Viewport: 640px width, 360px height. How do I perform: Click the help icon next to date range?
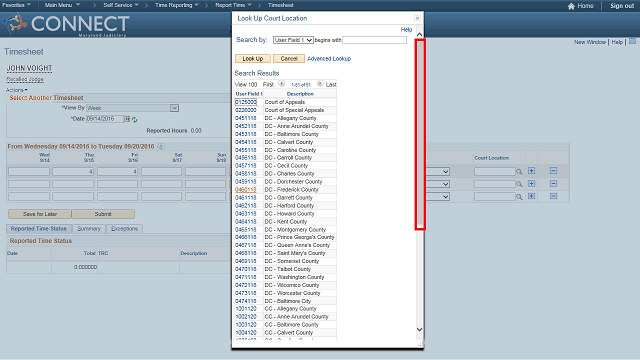click(x=161, y=147)
